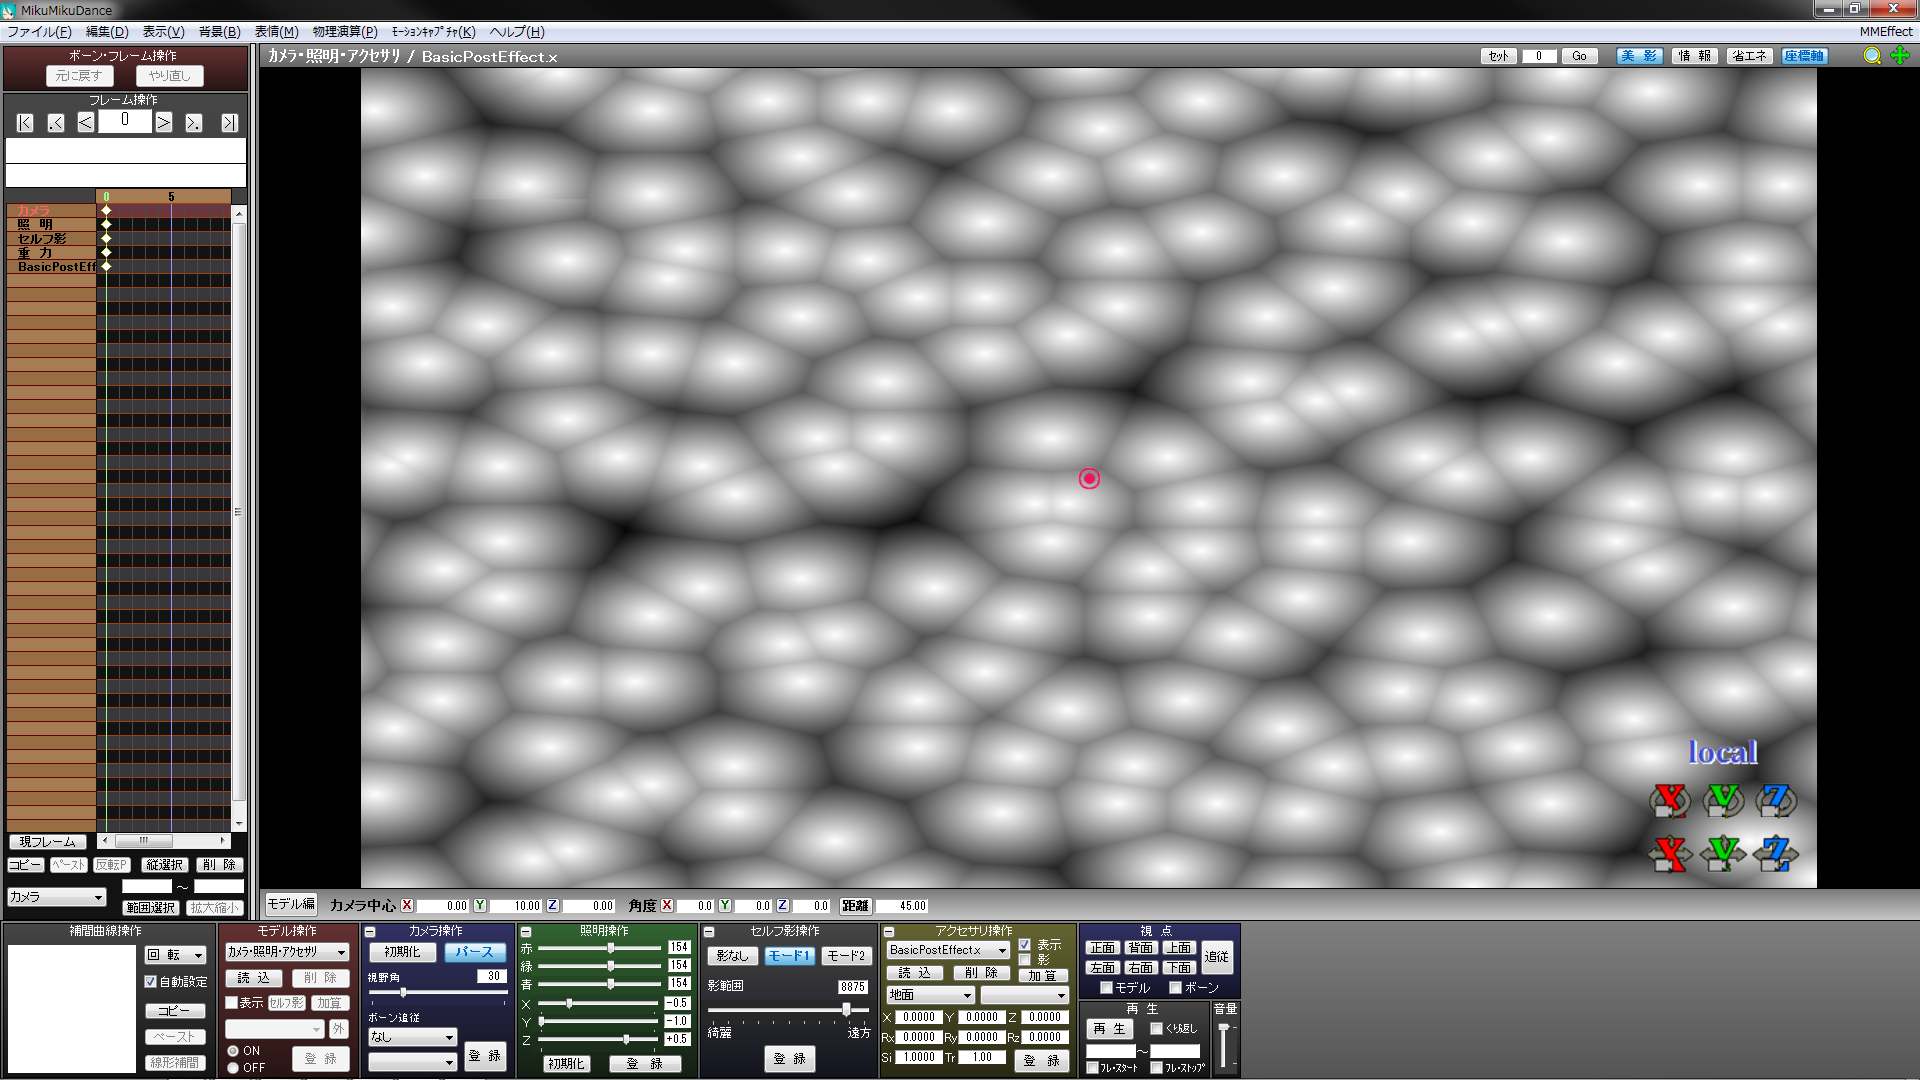Viewport: 1920px width, 1080px height.
Task: Open the ファイル(F) menu
Action: (39, 32)
